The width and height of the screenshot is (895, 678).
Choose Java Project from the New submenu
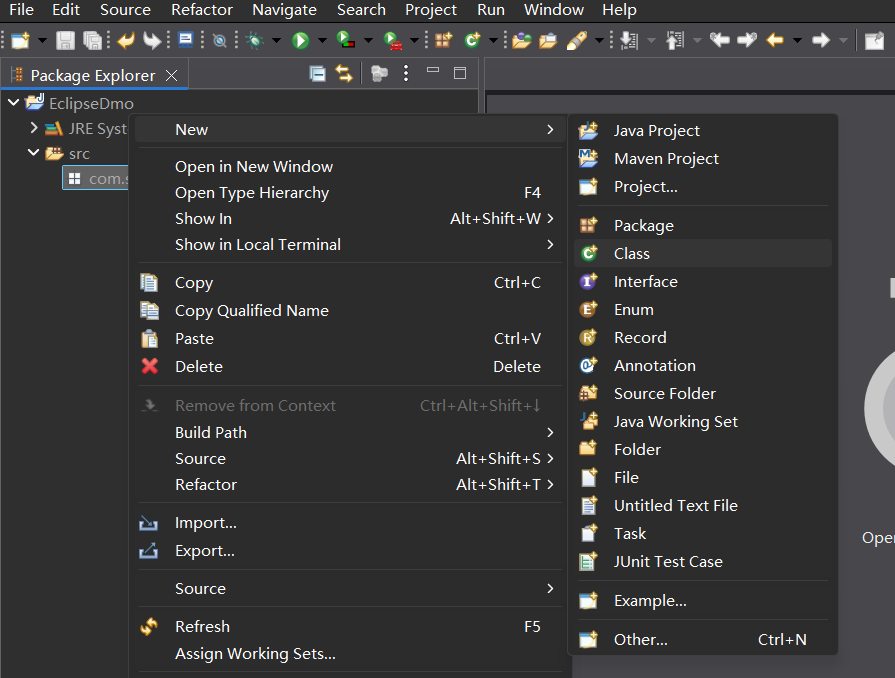[703, 131]
